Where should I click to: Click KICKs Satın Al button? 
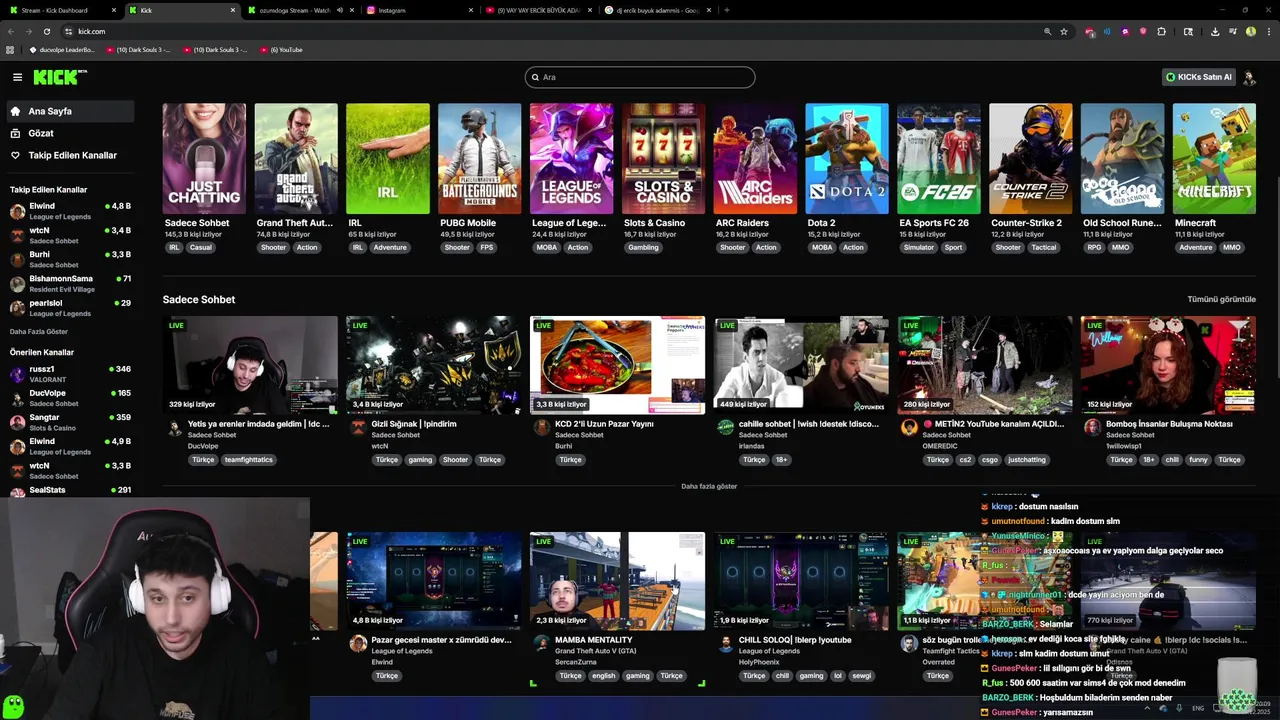tap(1198, 77)
